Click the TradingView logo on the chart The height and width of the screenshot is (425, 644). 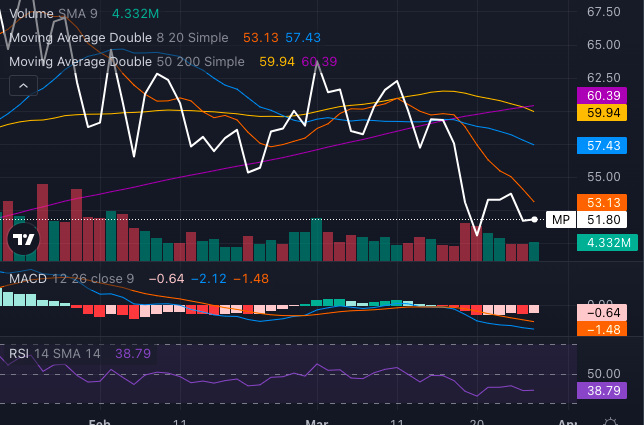pyautogui.click(x=23, y=239)
